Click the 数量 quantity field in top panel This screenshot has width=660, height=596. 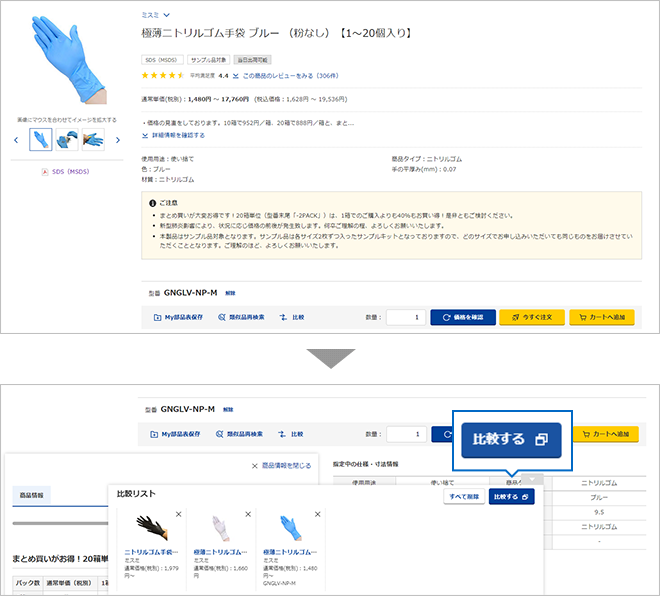coord(405,317)
